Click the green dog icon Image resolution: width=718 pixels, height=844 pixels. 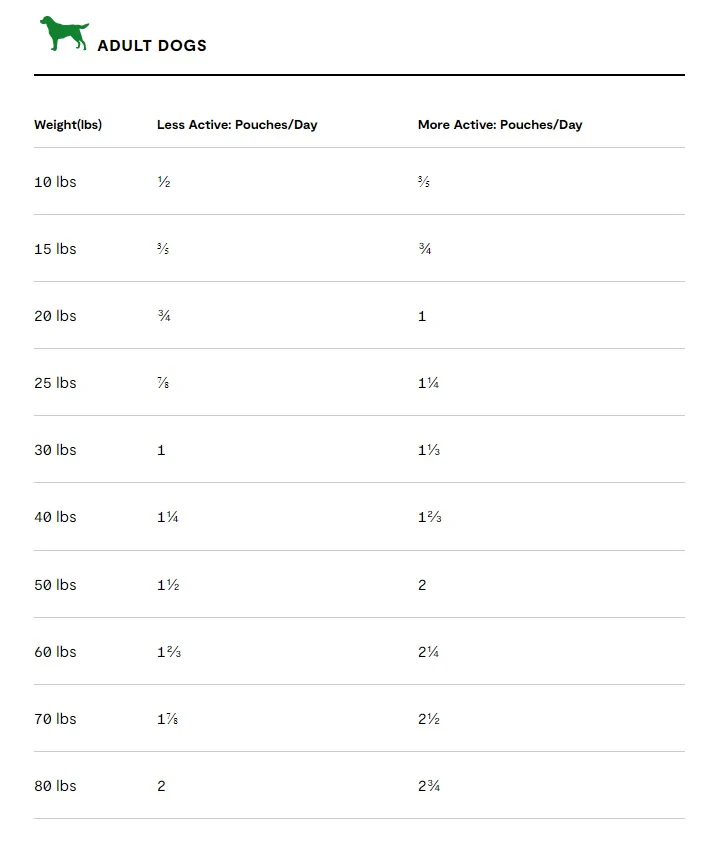(x=64, y=33)
